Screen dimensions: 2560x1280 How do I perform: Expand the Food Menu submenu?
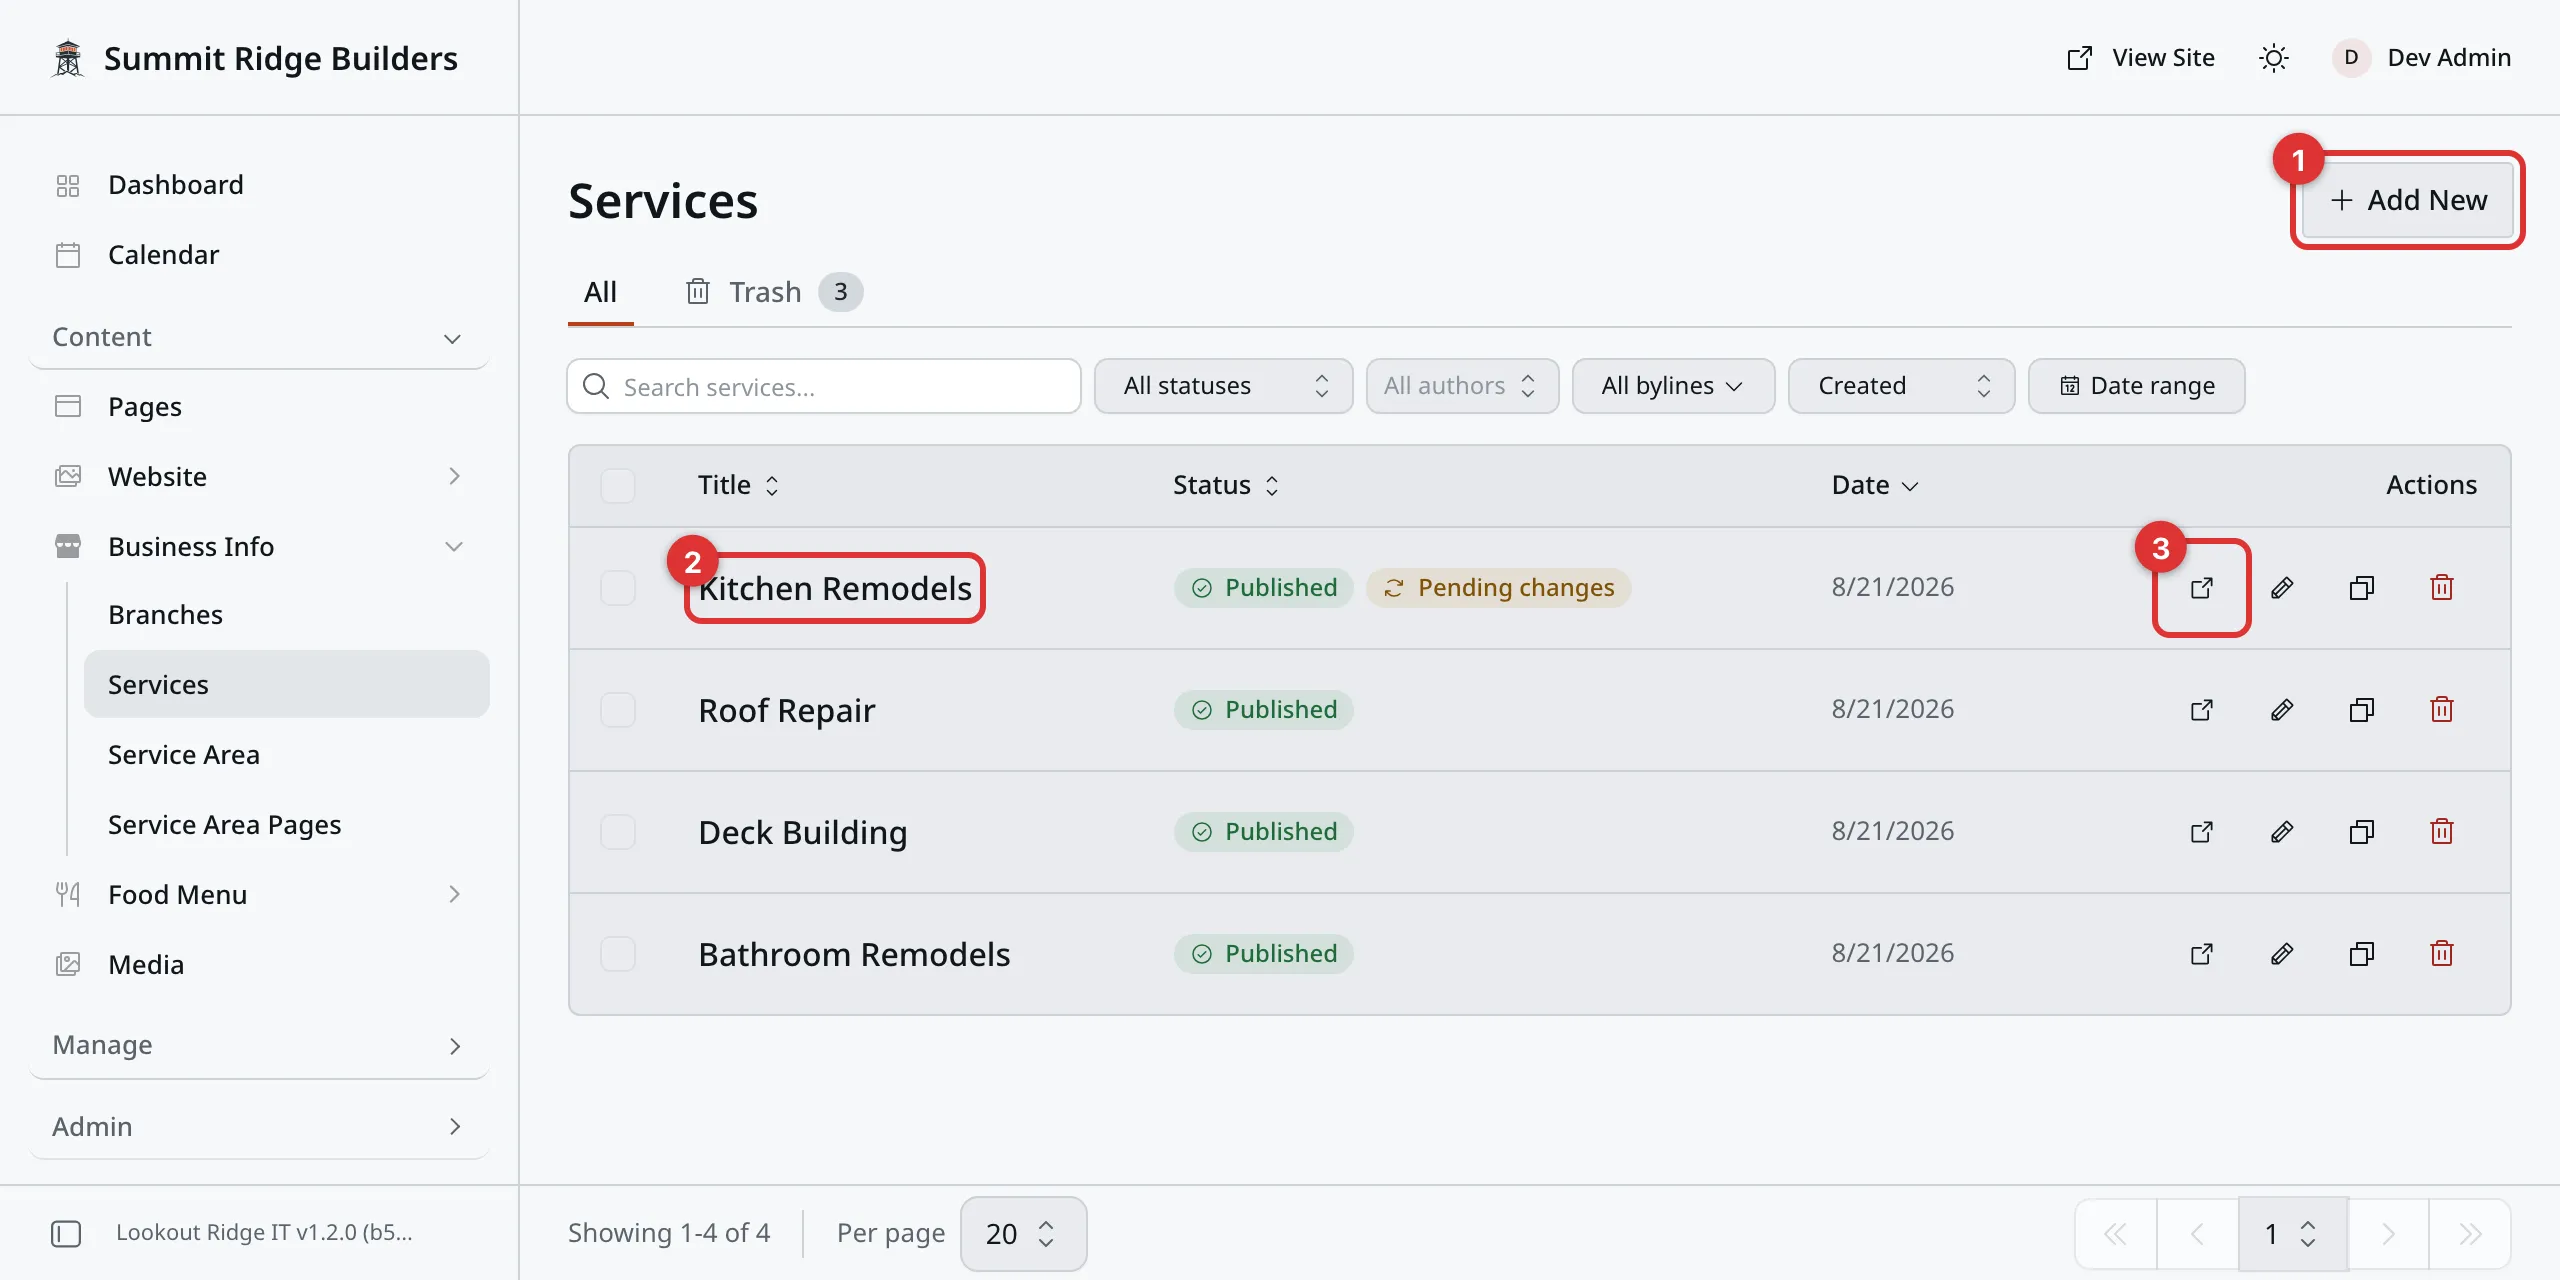click(x=259, y=895)
